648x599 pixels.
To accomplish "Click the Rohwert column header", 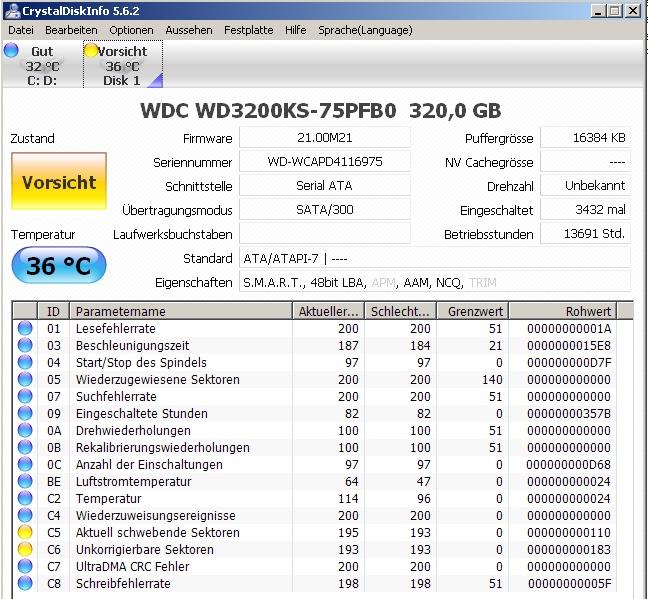I will [562, 311].
